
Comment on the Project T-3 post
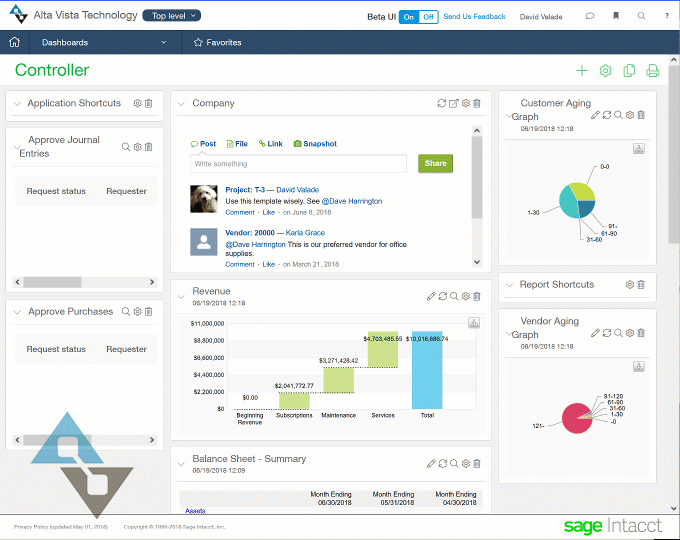click(x=240, y=212)
